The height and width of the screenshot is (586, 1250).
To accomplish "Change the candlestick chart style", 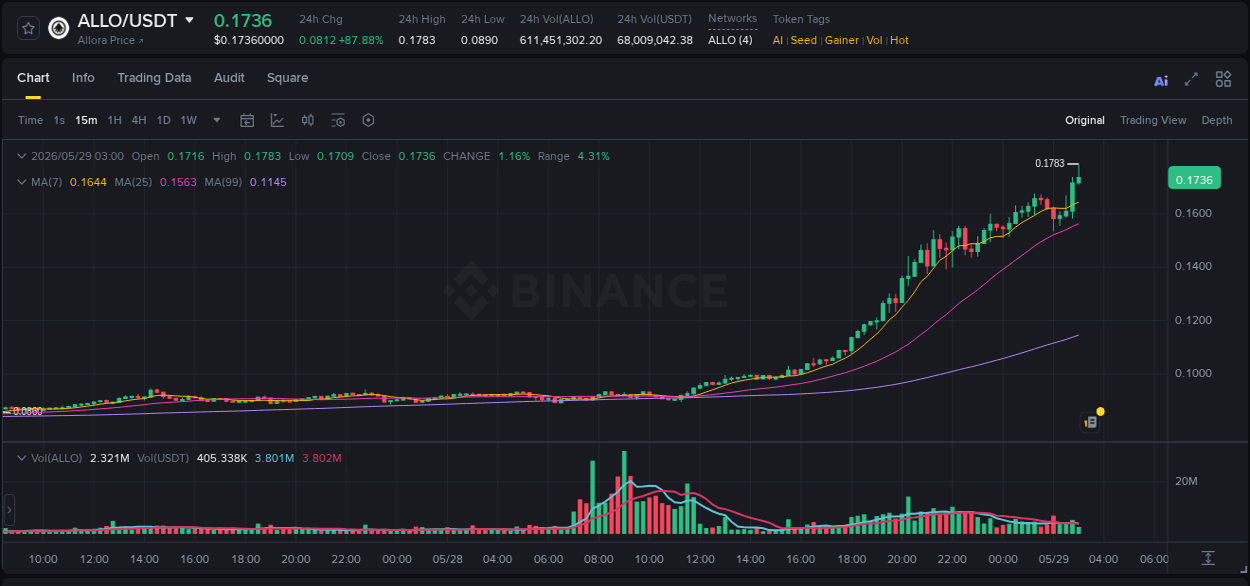I will (x=308, y=120).
